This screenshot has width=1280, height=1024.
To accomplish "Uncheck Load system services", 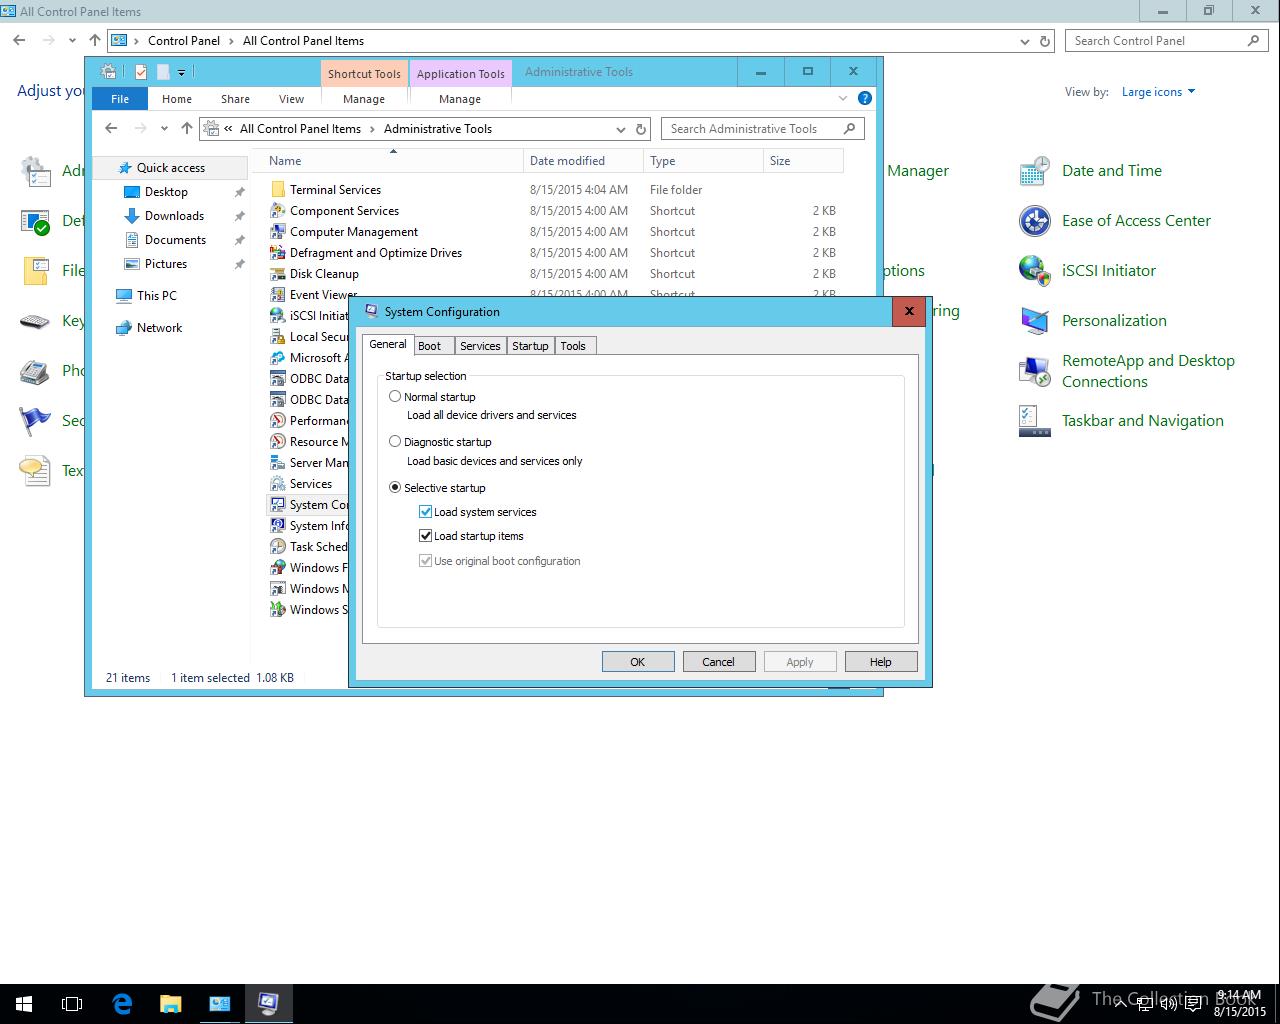I will (426, 512).
